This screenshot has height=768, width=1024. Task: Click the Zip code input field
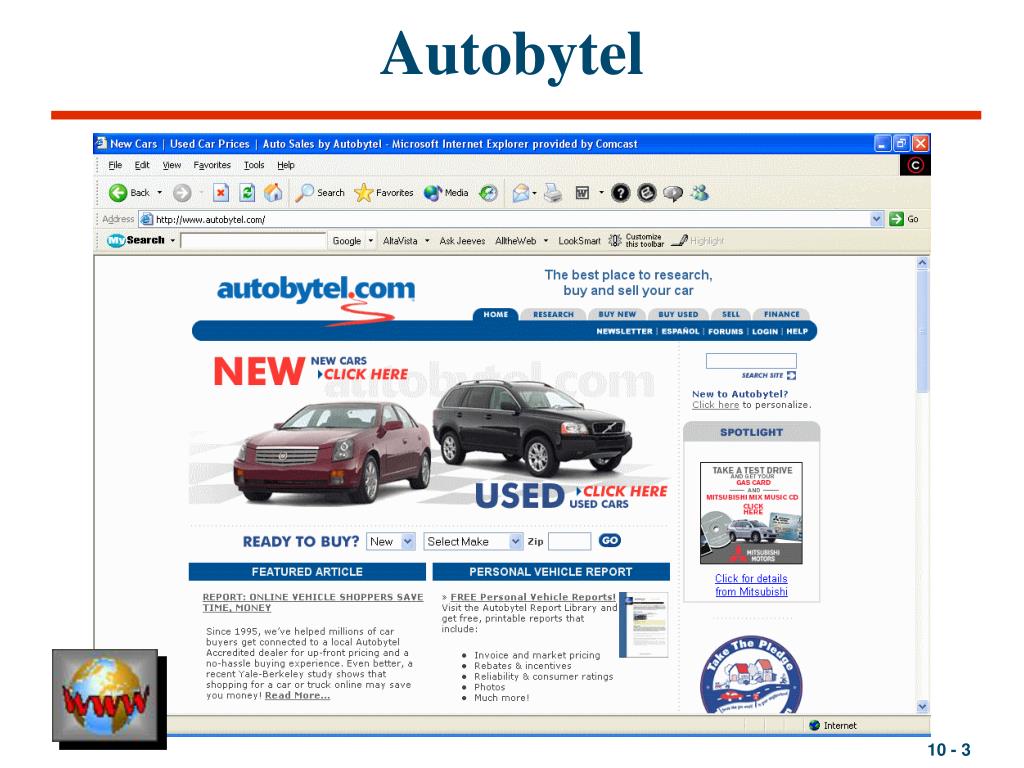pos(569,541)
